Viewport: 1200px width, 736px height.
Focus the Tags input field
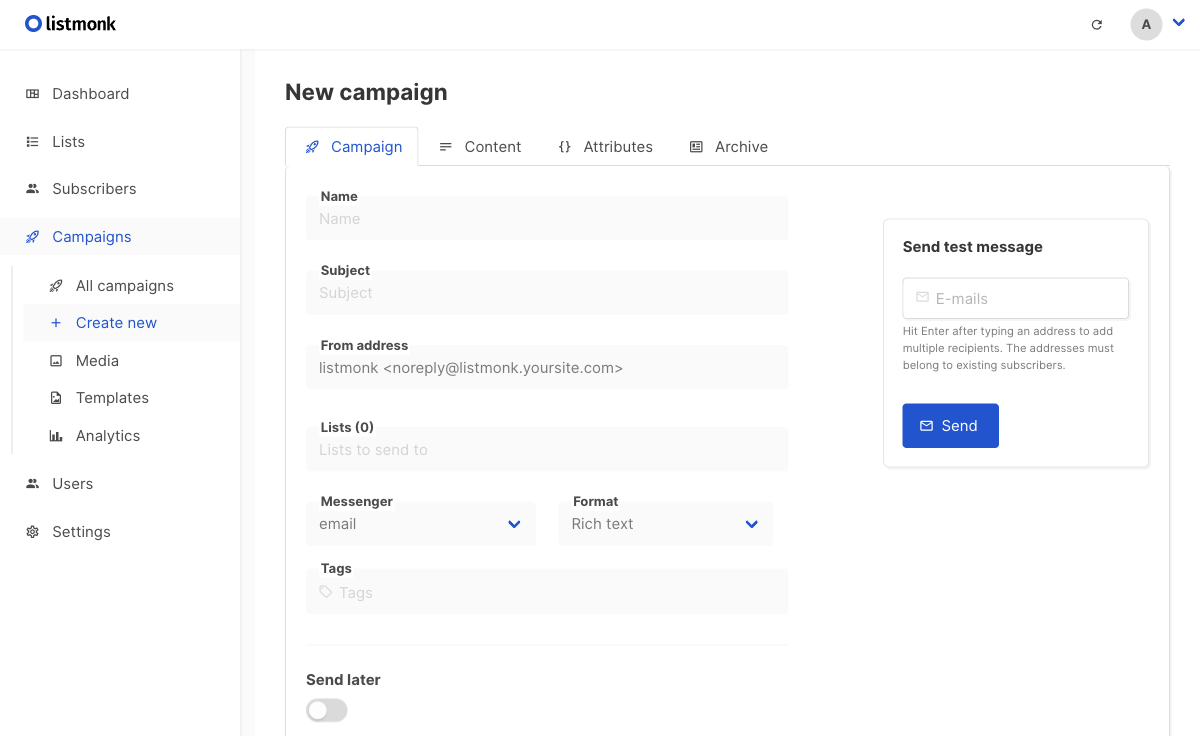[547, 592]
